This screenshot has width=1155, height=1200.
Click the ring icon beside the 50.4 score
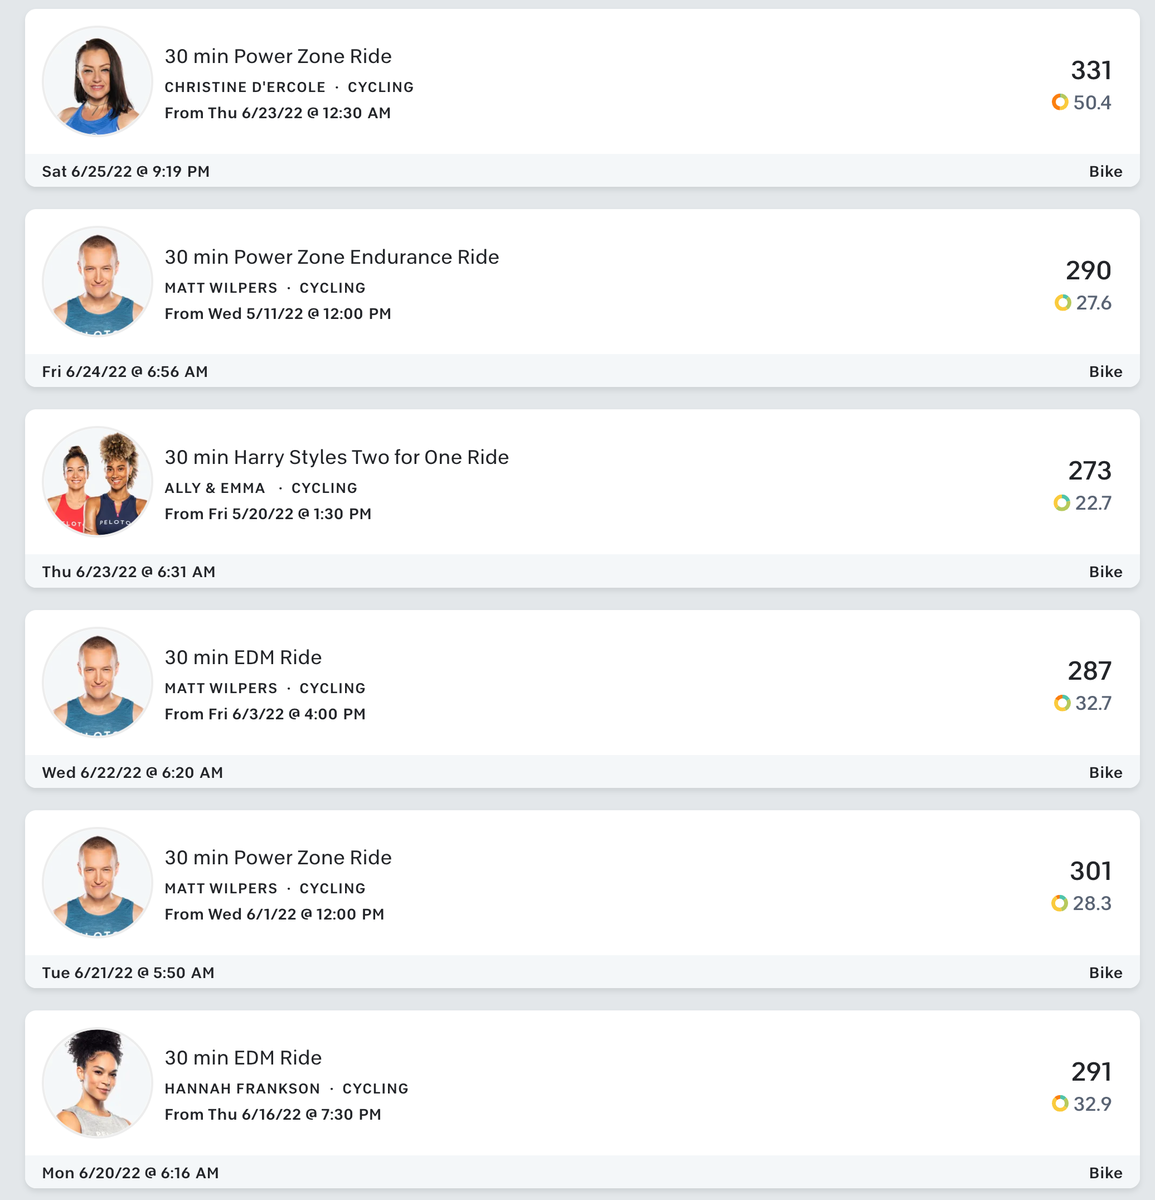click(1060, 102)
